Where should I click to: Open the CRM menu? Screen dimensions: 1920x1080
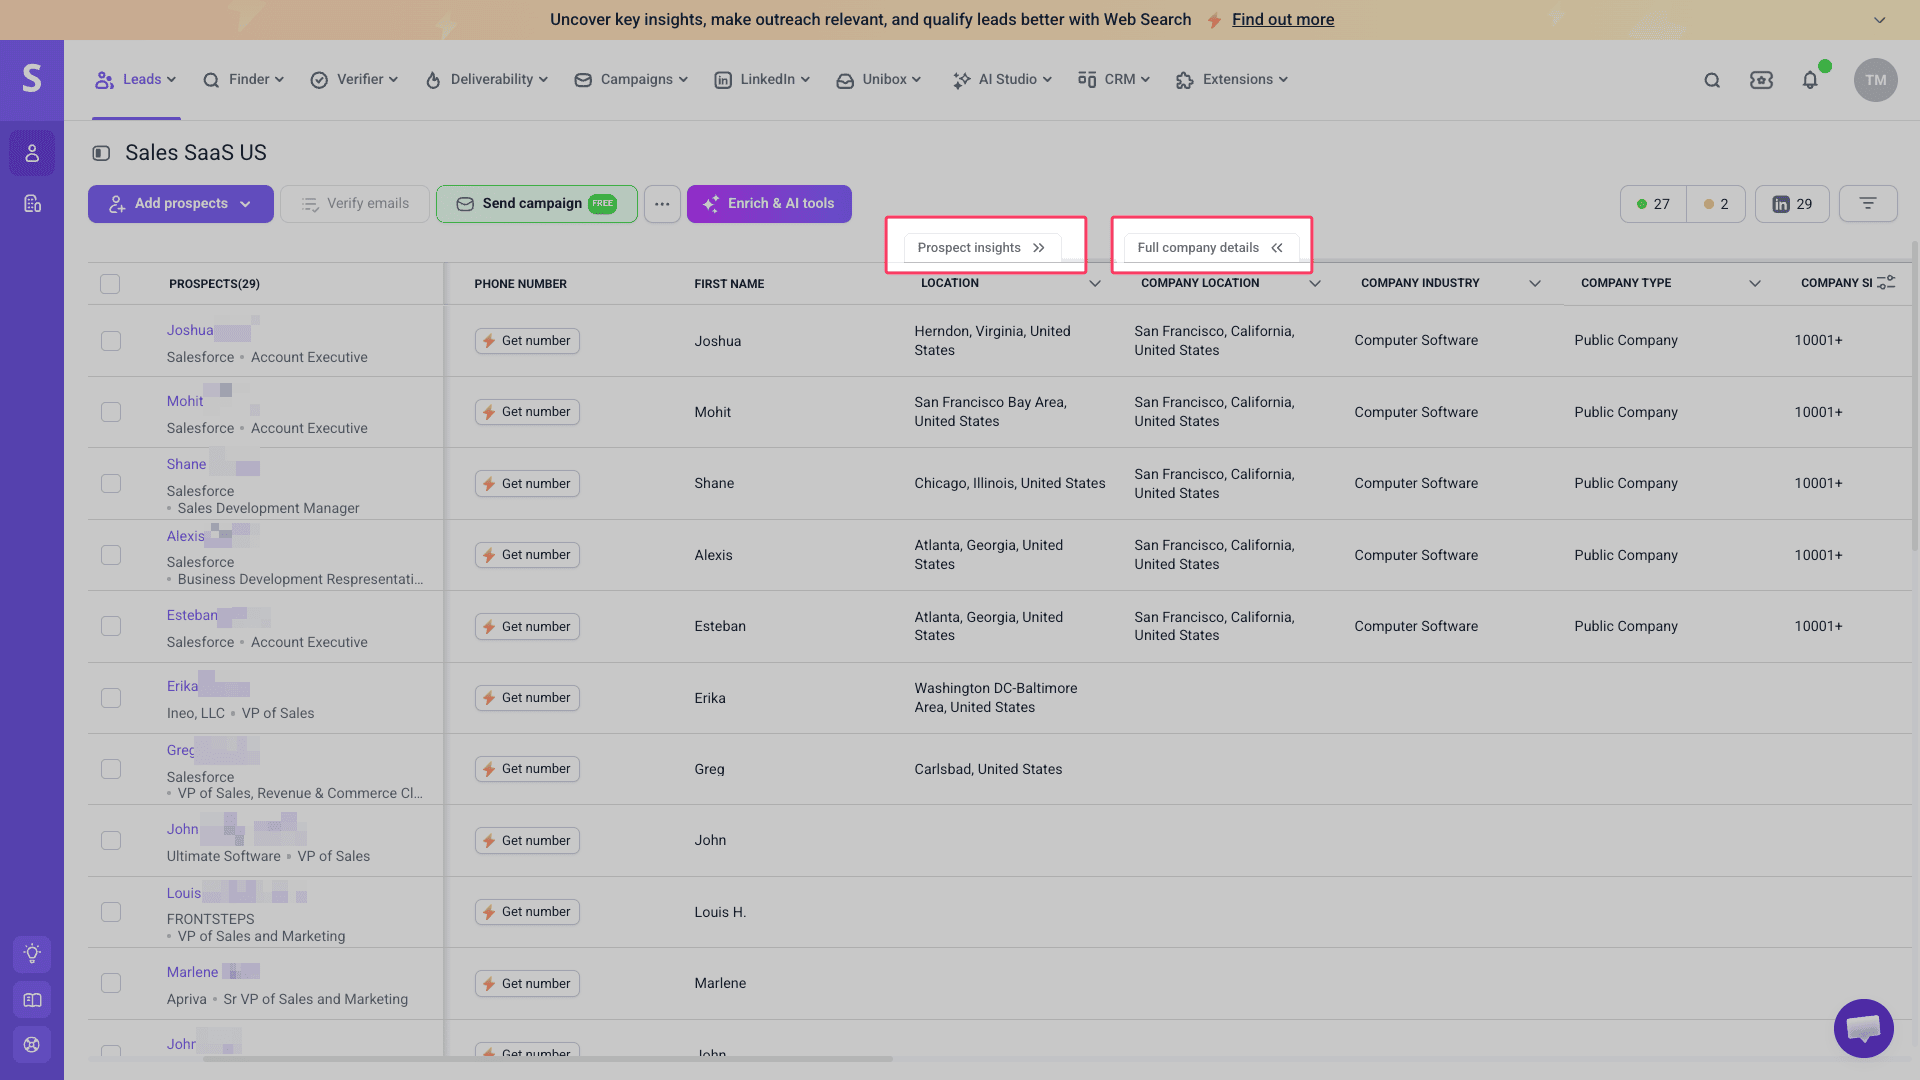point(1114,80)
